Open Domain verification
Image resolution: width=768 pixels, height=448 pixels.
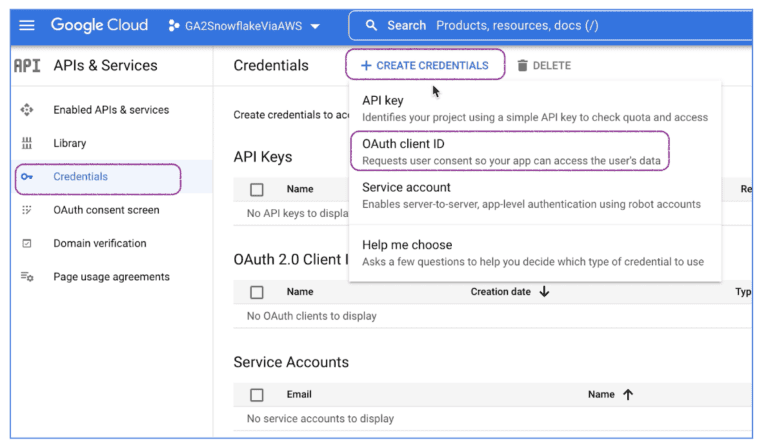[100, 243]
